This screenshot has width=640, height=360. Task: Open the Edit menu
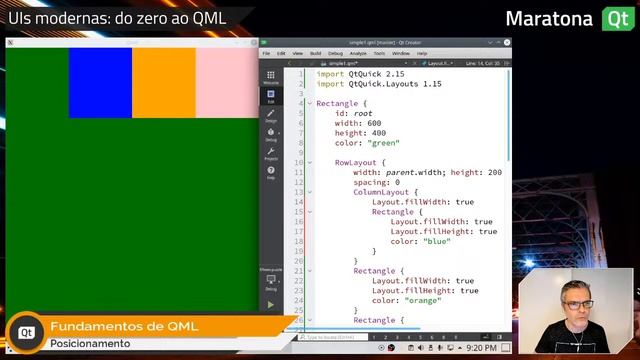pos(281,53)
